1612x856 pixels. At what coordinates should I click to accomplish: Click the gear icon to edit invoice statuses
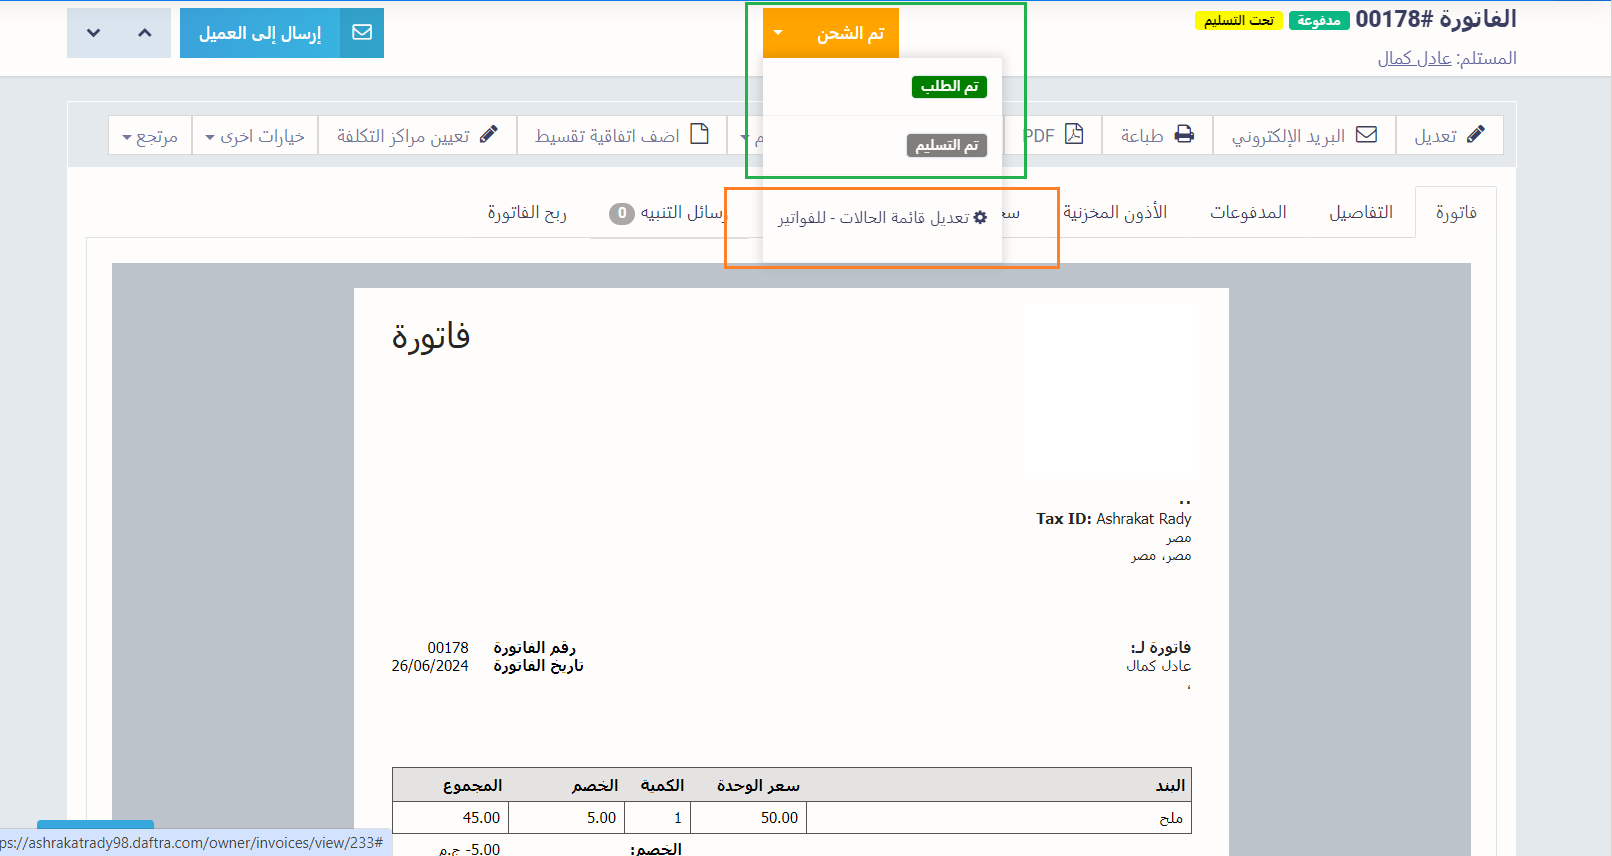tap(980, 217)
